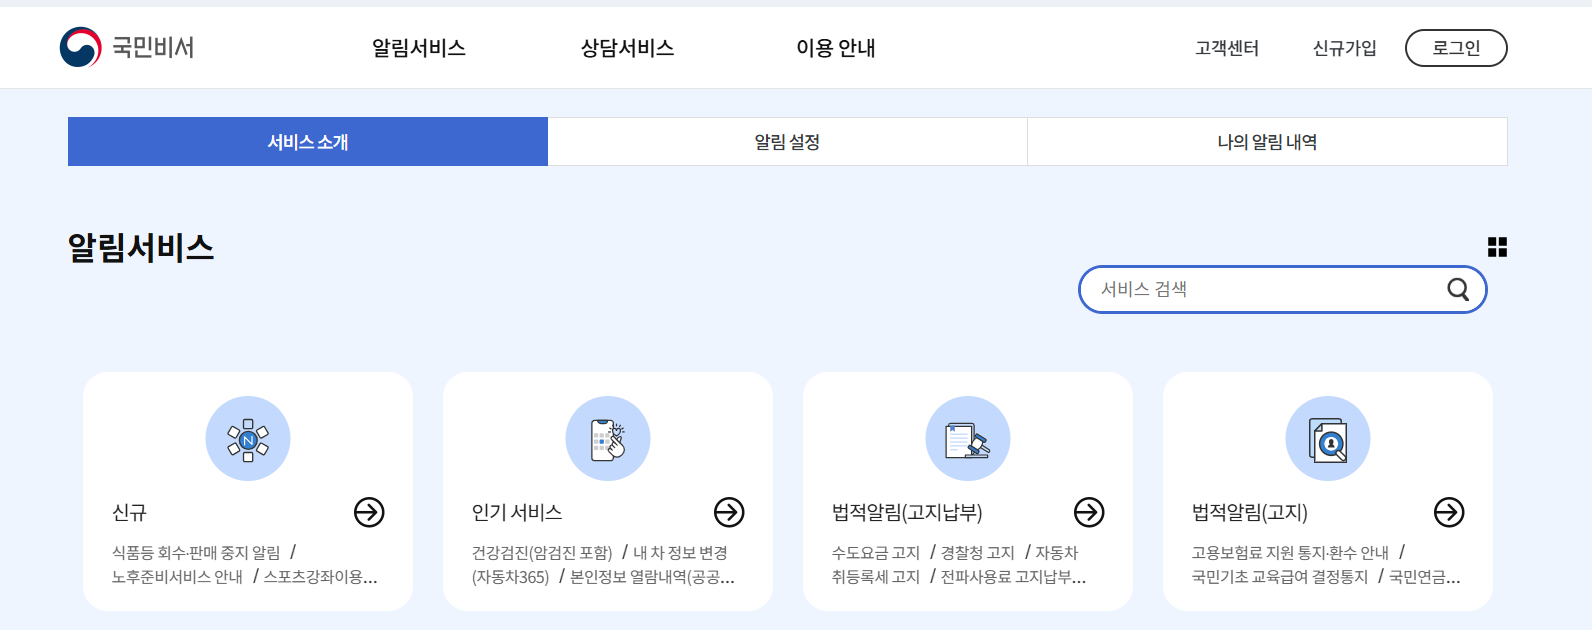Click the 인기 서비스 card title

(517, 512)
